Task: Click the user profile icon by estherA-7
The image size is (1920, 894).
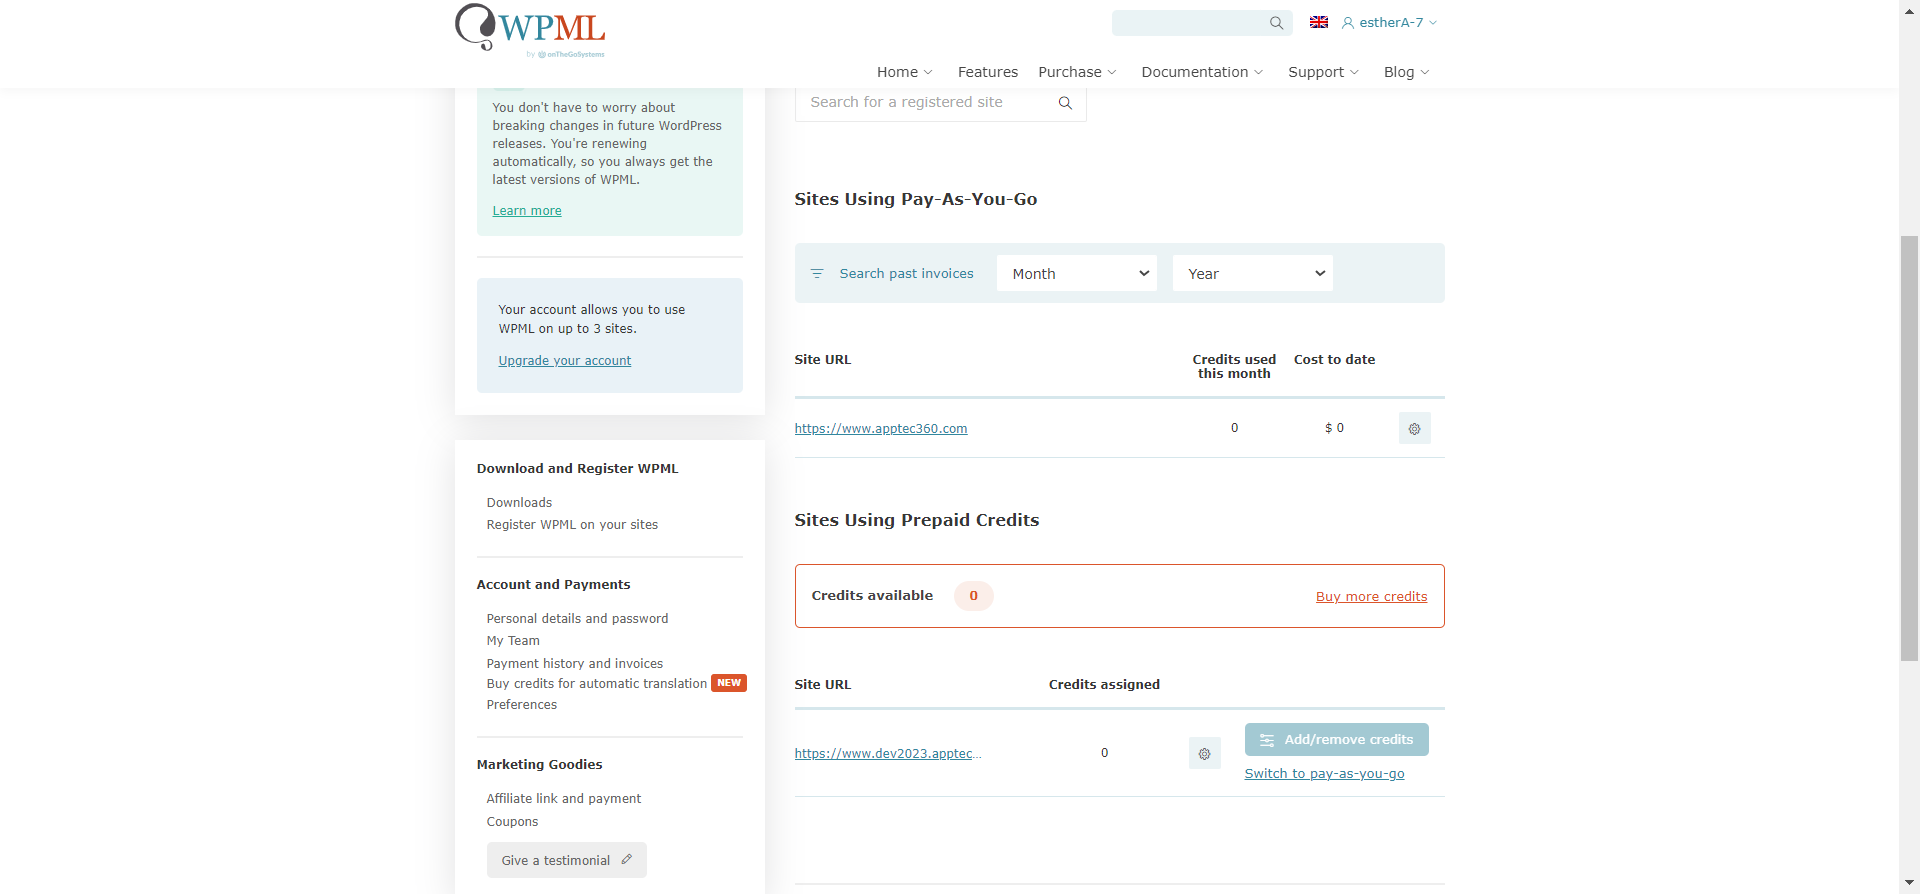Action: click(1348, 23)
